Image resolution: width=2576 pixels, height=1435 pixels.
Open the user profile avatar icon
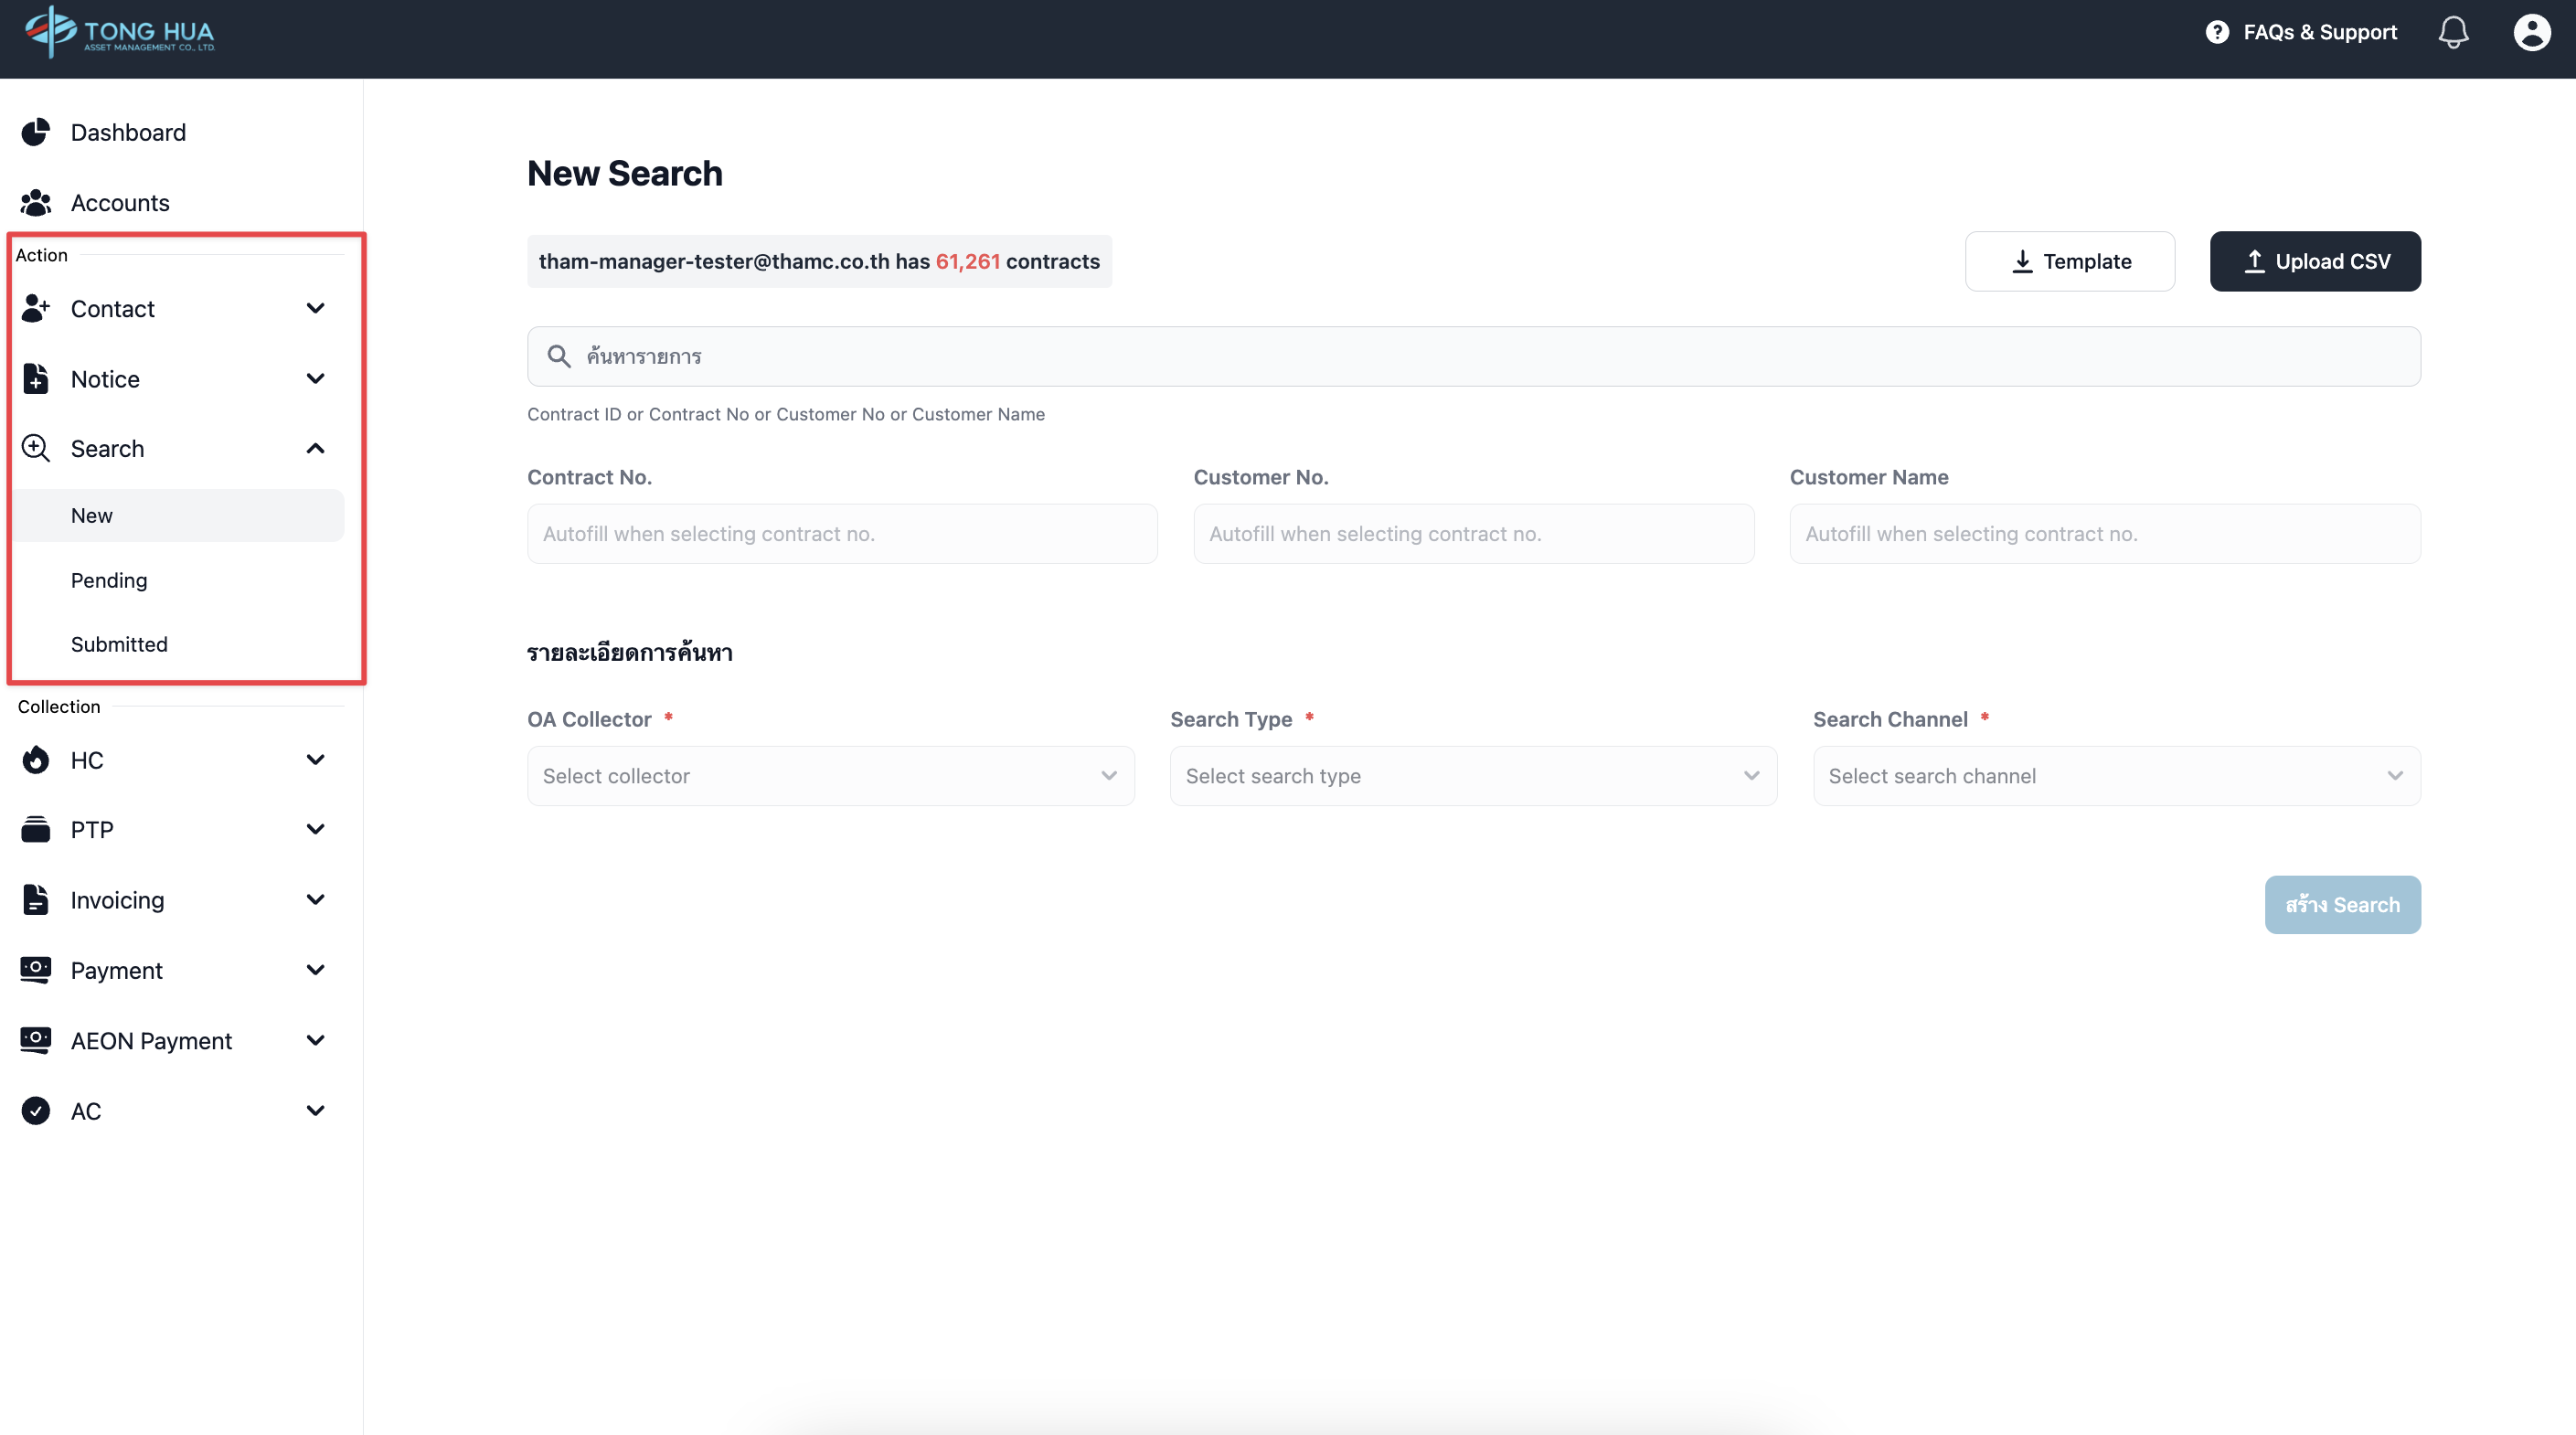click(2531, 32)
